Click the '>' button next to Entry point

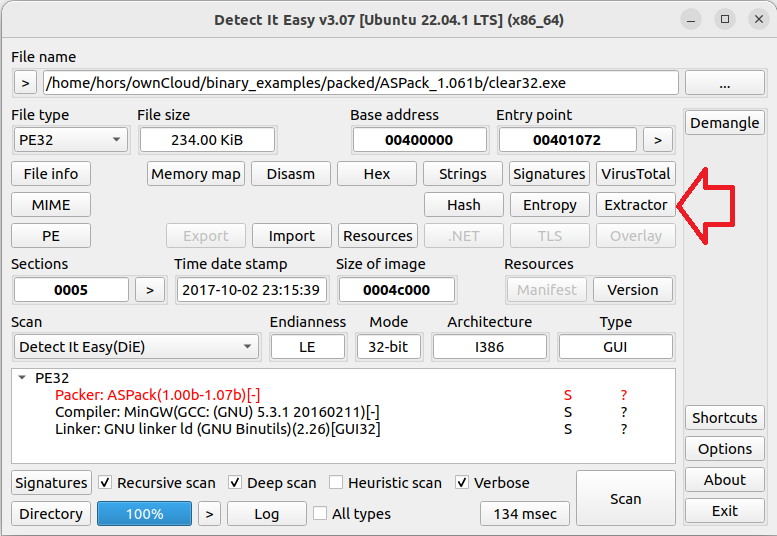[x=658, y=140]
